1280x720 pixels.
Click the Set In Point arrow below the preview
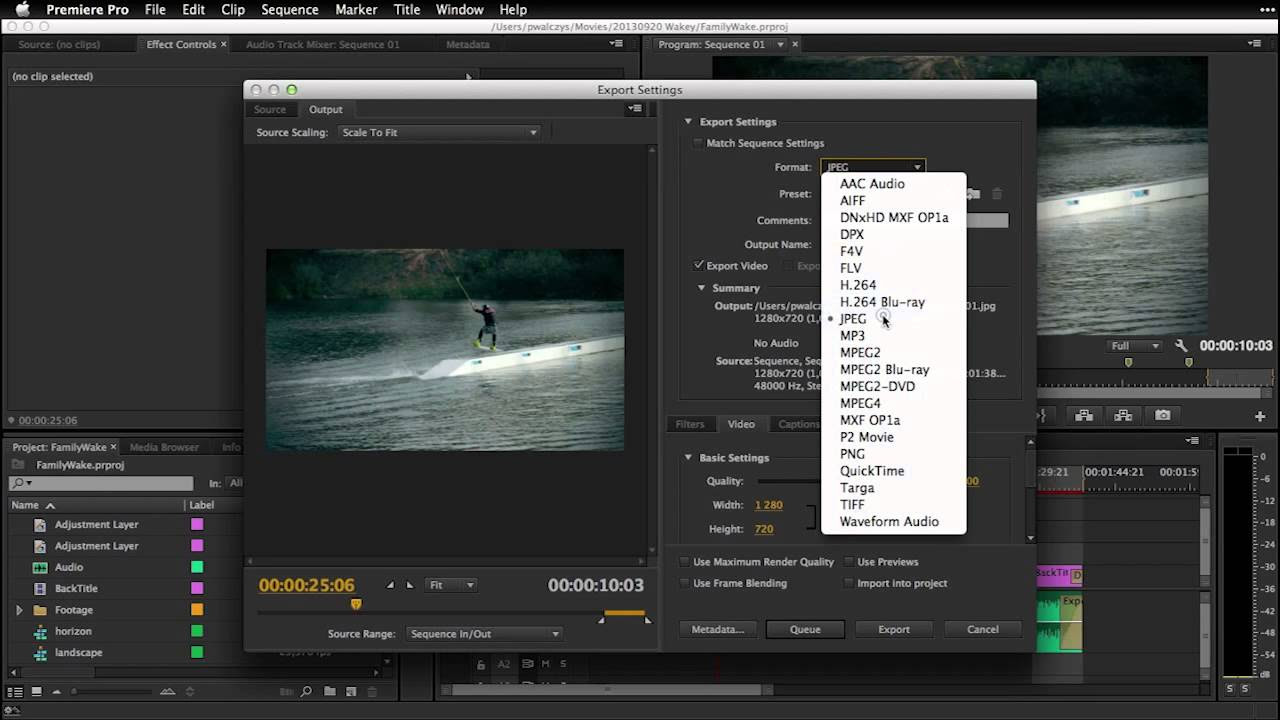391,585
